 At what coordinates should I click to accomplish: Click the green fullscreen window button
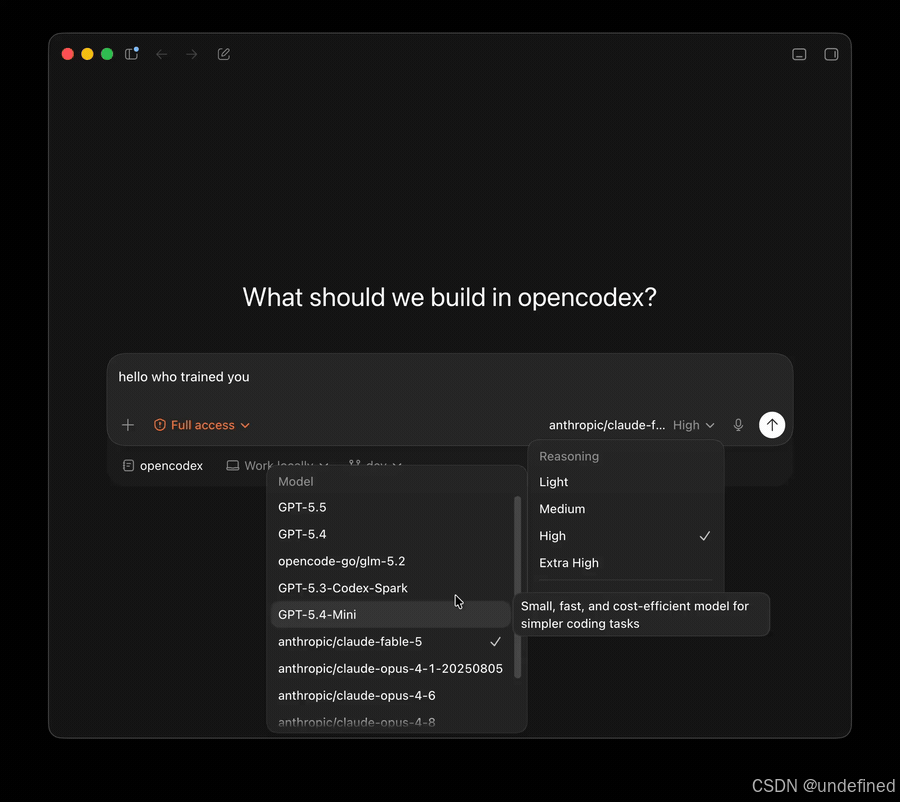pyautogui.click(x=107, y=54)
